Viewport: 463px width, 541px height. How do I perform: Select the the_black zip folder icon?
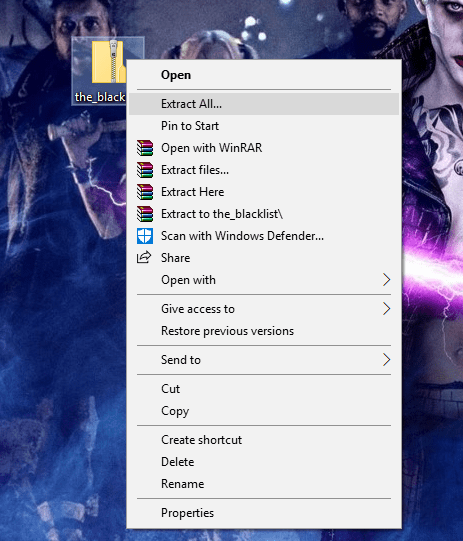109,62
